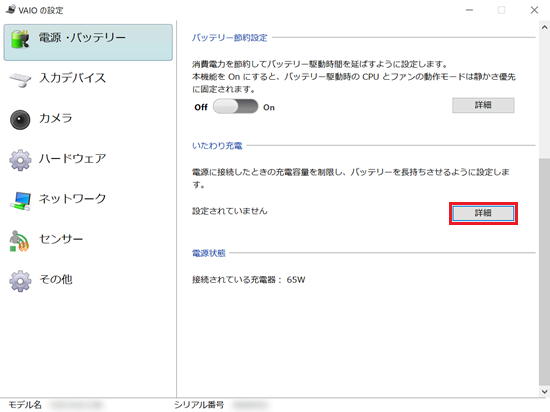Click the sensor person icon
The image size is (550, 412).
coord(19,241)
